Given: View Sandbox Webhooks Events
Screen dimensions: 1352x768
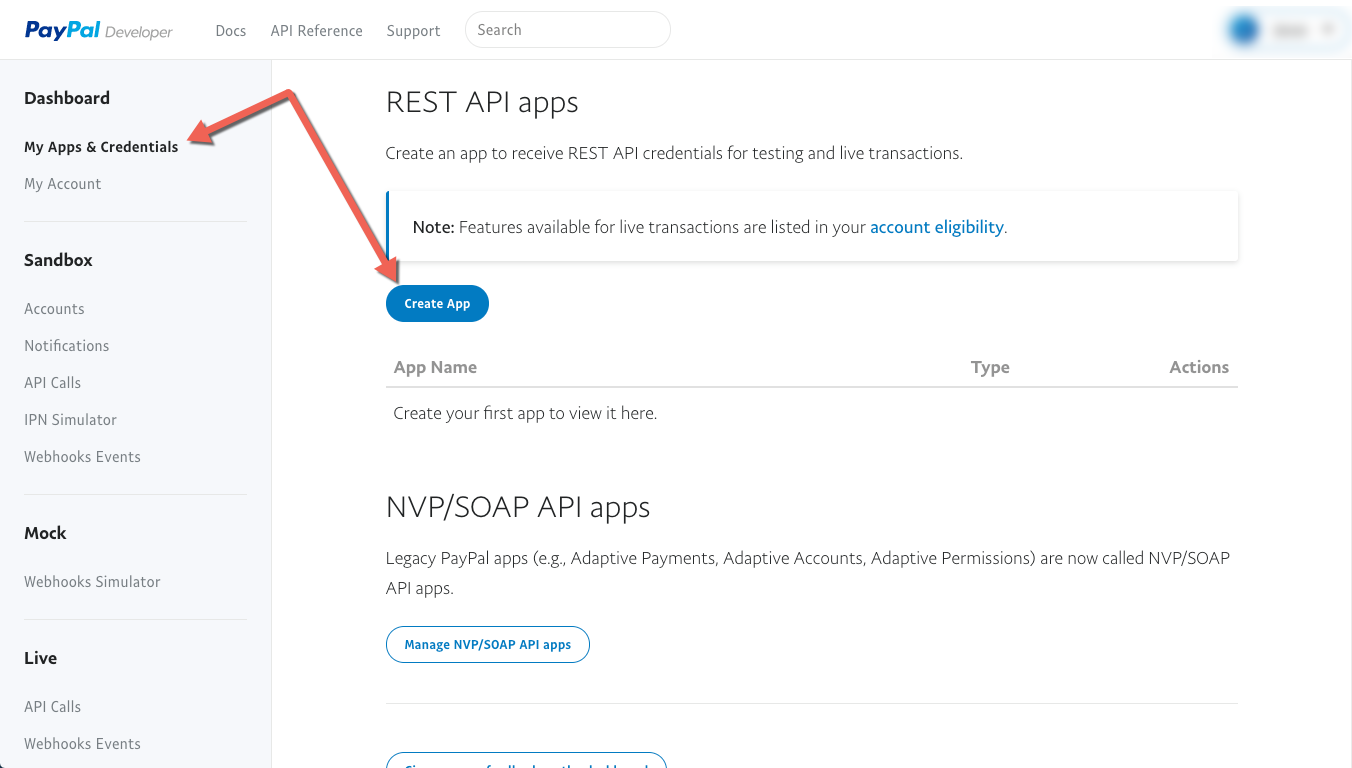Looking at the screenshot, I should pyautogui.click(x=82, y=457).
